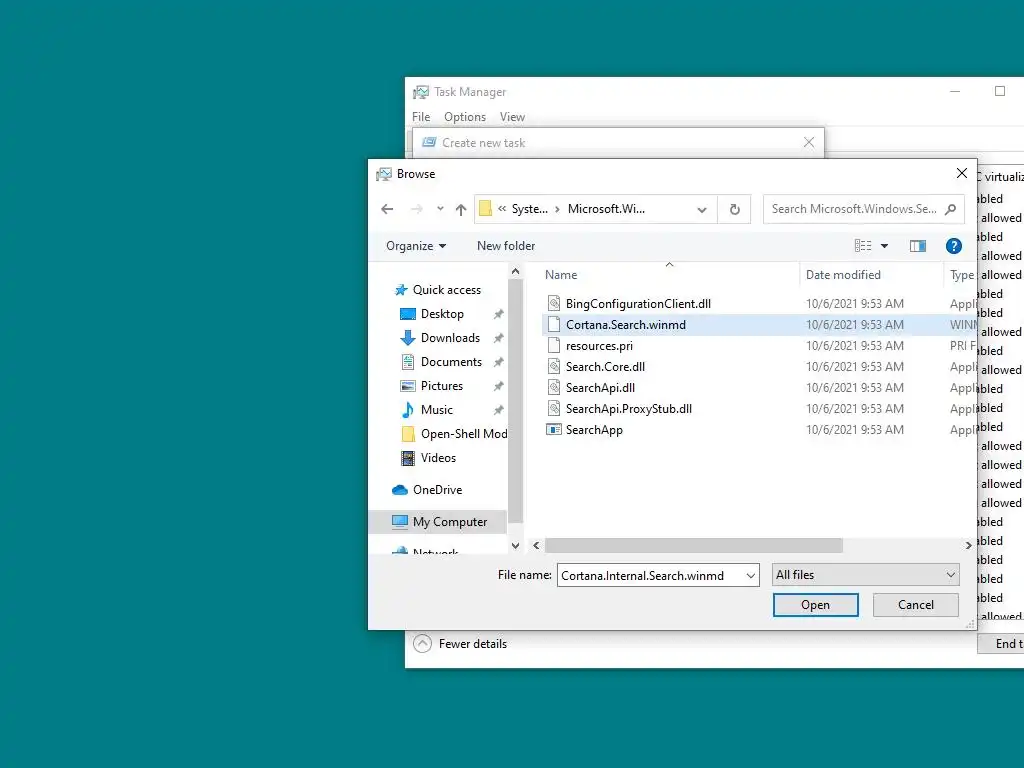Viewport: 1024px width, 768px height.
Task: Expand the address bar path dropdown
Action: pyautogui.click(x=702, y=210)
